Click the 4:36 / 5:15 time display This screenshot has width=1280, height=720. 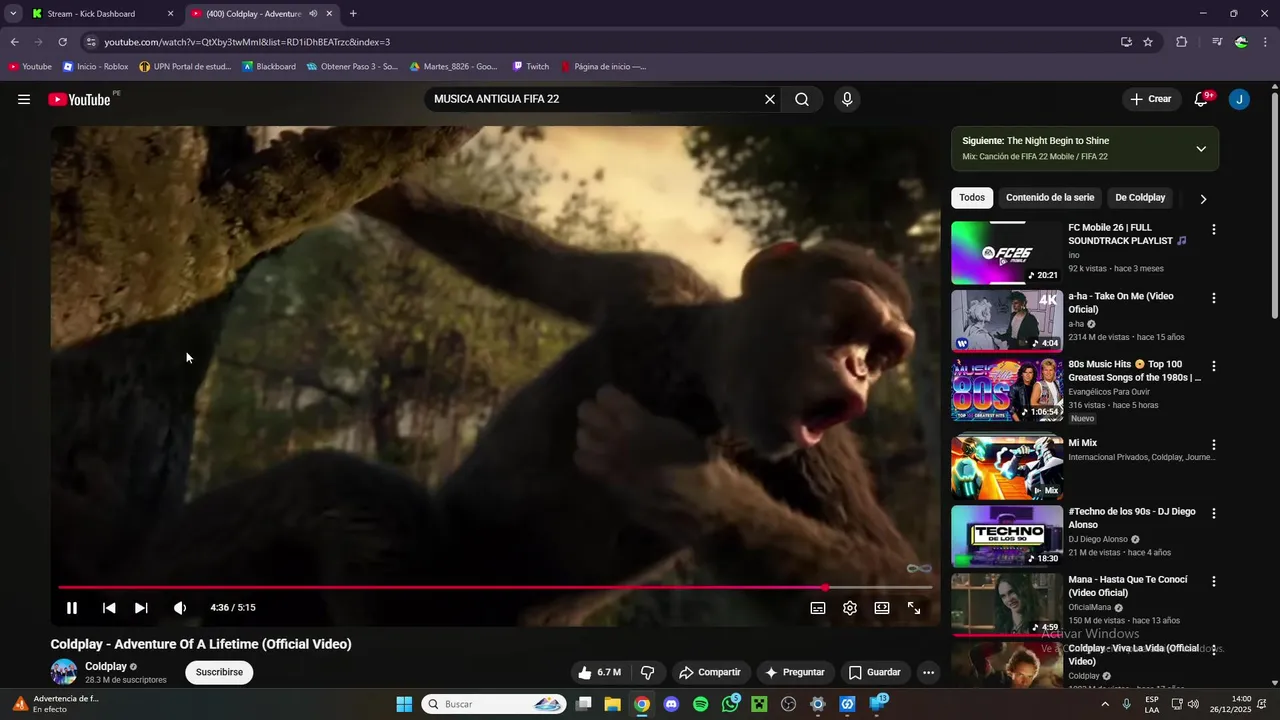(233, 608)
